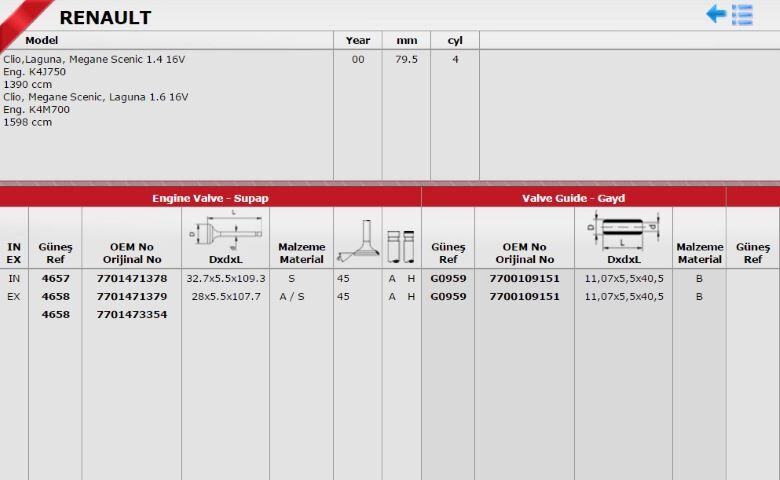Click the valve stem tip types icon
Viewport: 780px width, 480px height.
pos(401,246)
